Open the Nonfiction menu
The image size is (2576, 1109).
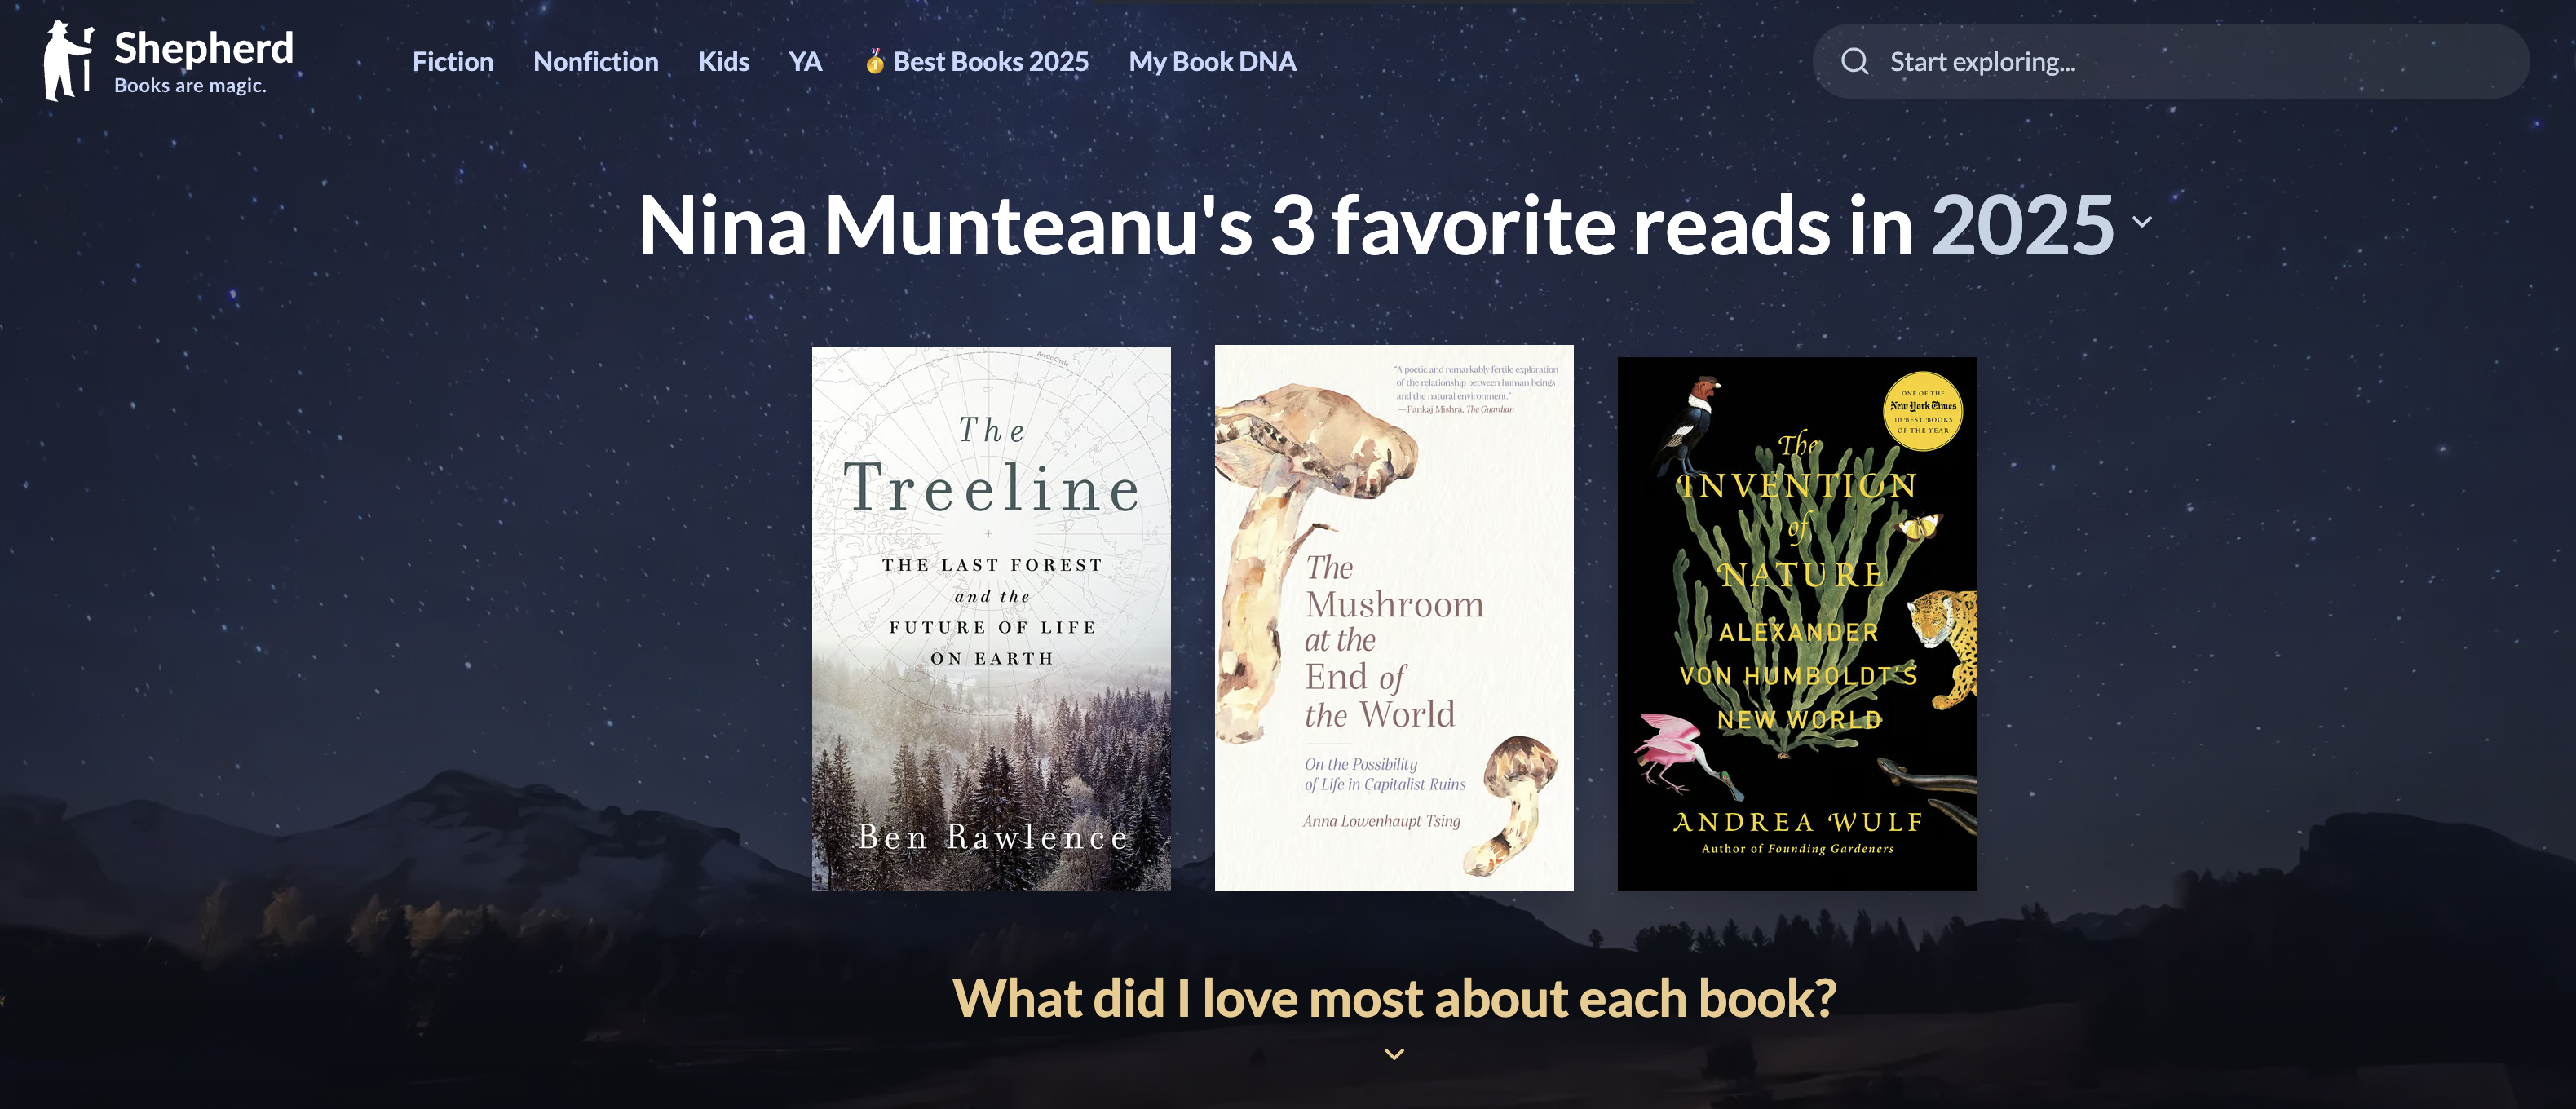[596, 62]
